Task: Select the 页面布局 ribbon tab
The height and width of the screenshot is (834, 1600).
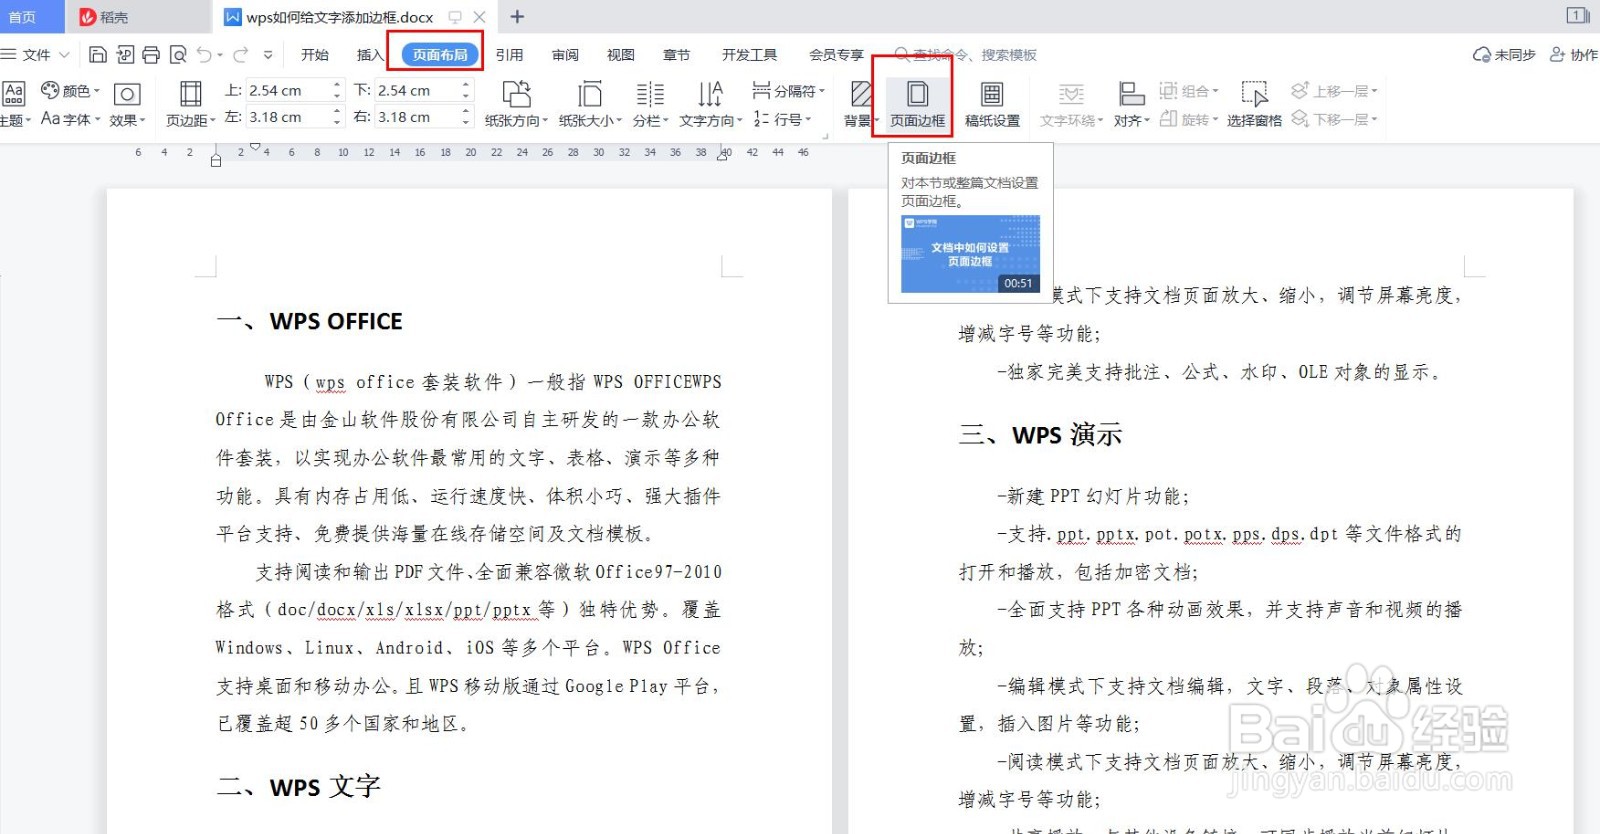Action: point(440,55)
